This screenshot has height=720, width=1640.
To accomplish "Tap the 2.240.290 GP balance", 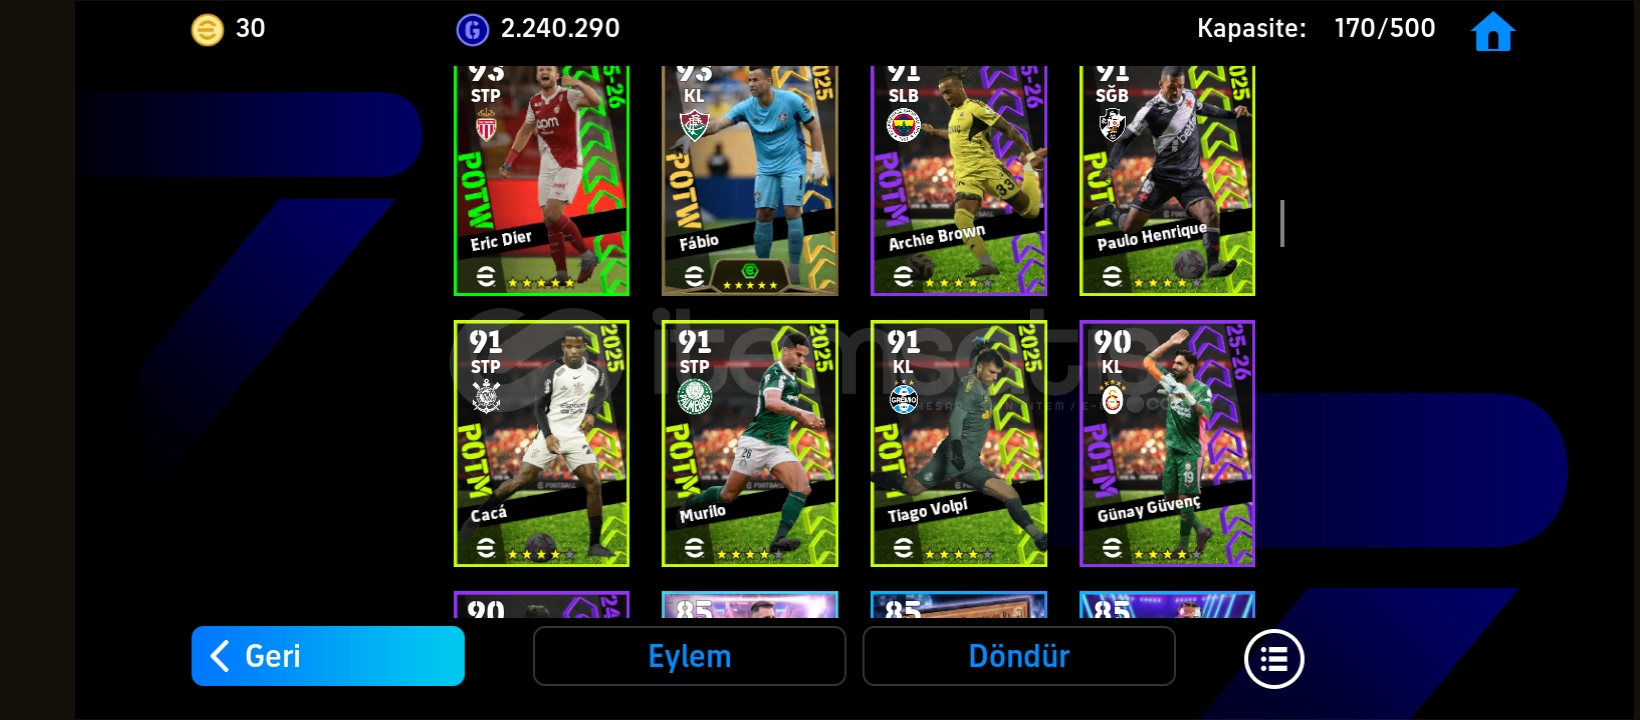I will [x=560, y=28].
